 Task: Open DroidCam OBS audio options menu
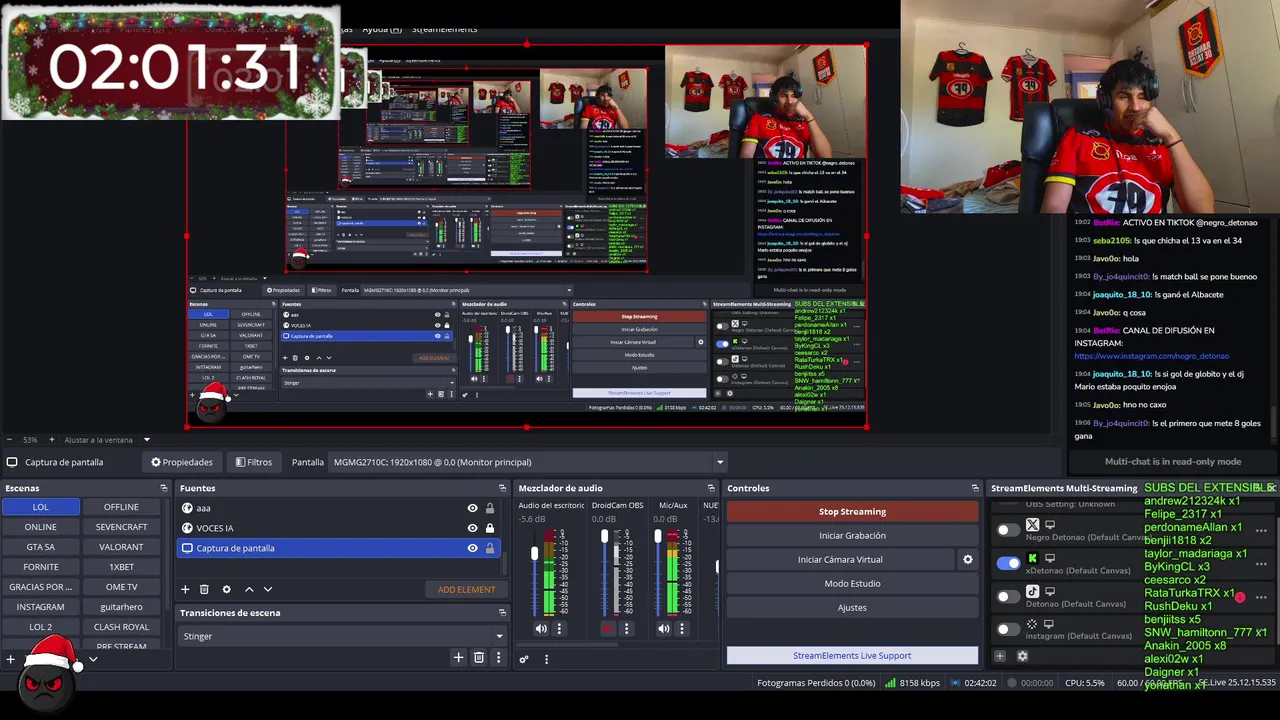627,629
